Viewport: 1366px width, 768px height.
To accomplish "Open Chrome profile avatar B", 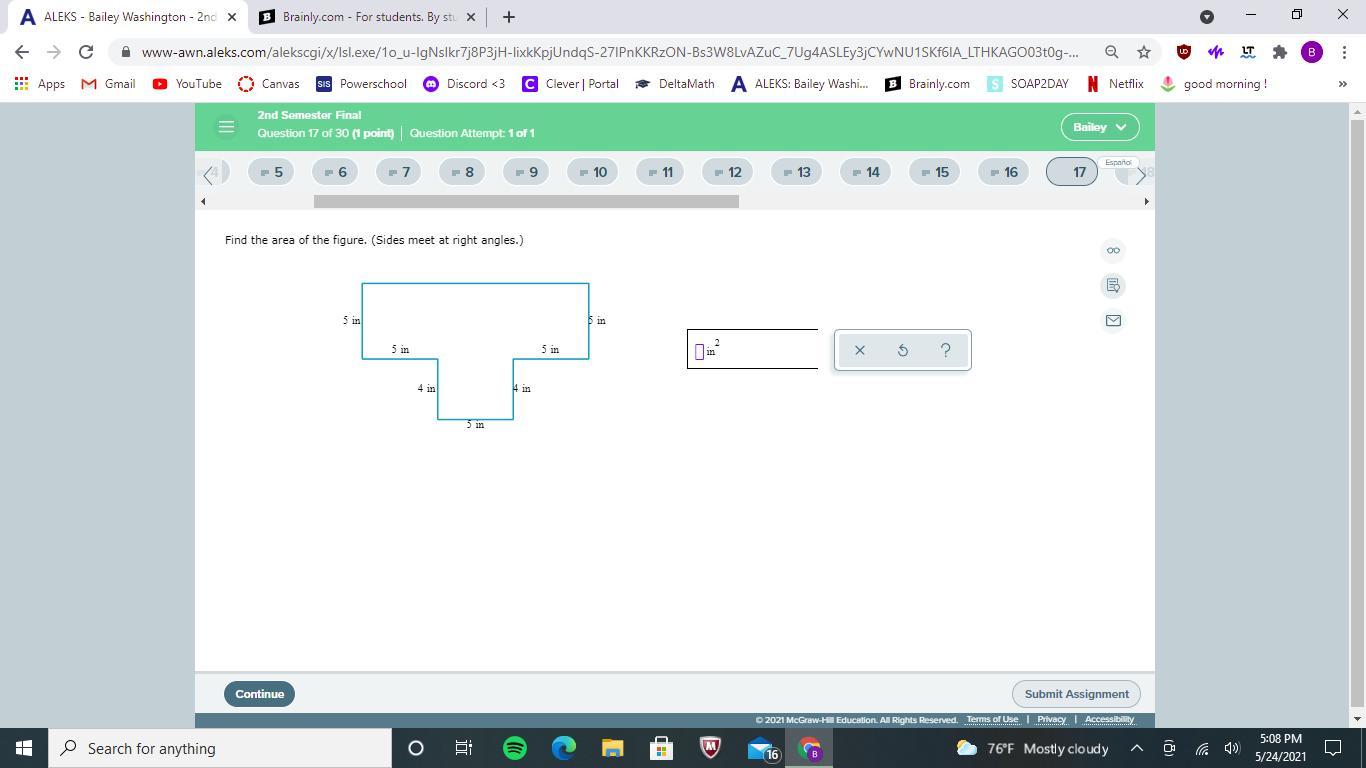I will [1312, 52].
